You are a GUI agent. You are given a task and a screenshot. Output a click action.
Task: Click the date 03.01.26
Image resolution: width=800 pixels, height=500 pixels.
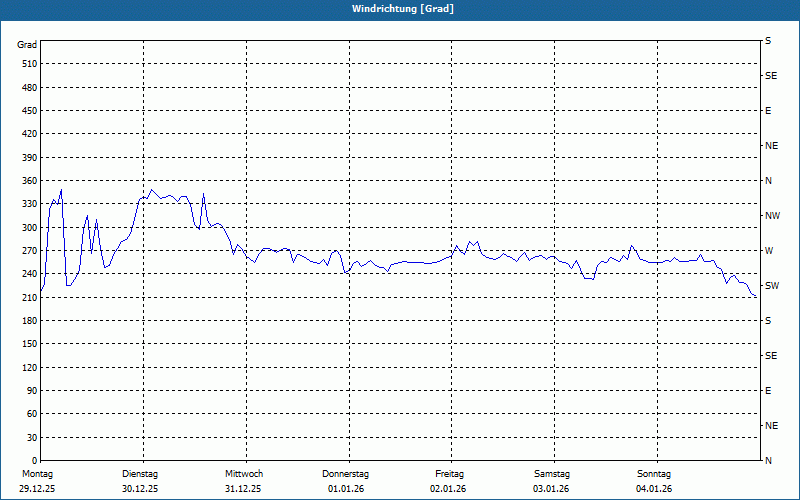(x=551, y=489)
